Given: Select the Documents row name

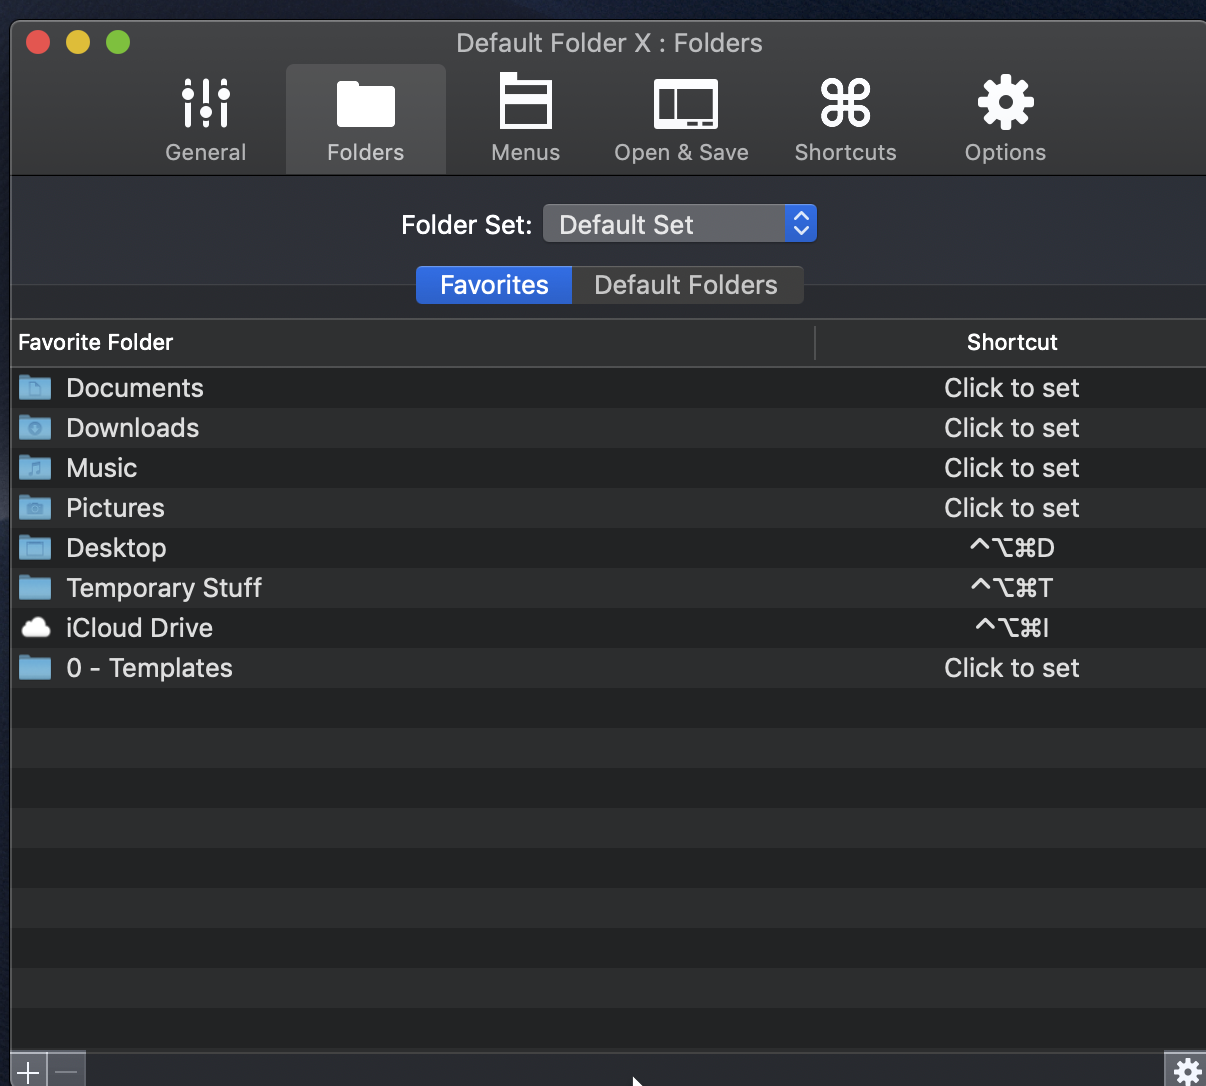Looking at the screenshot, I should 135,388.
